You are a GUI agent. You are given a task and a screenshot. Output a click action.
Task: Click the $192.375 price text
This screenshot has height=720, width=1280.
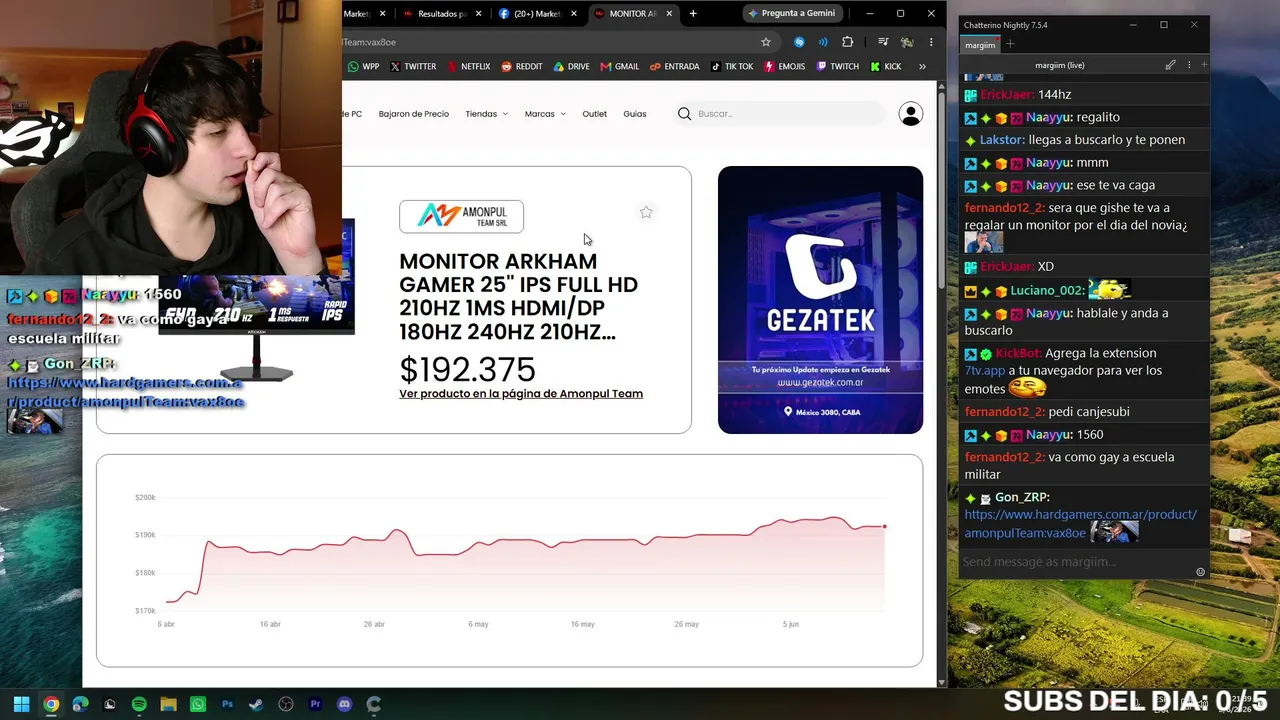click(x=467, y=370)
